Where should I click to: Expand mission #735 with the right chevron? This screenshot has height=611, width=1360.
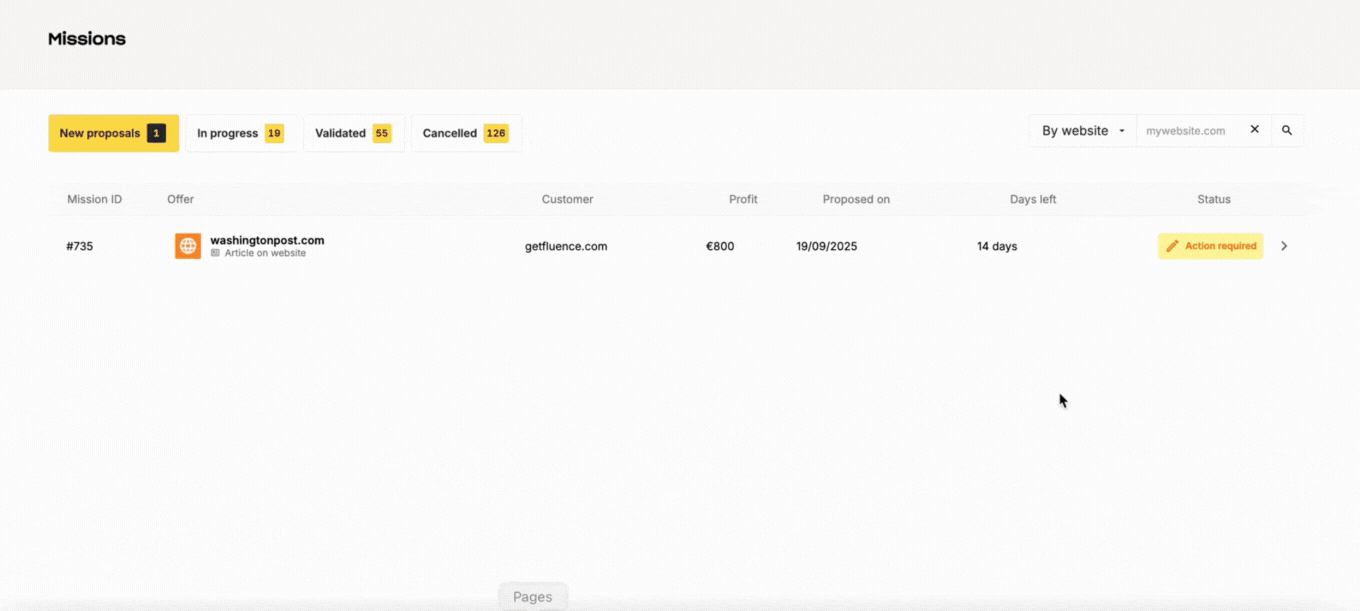click(x=1284, y=246)
